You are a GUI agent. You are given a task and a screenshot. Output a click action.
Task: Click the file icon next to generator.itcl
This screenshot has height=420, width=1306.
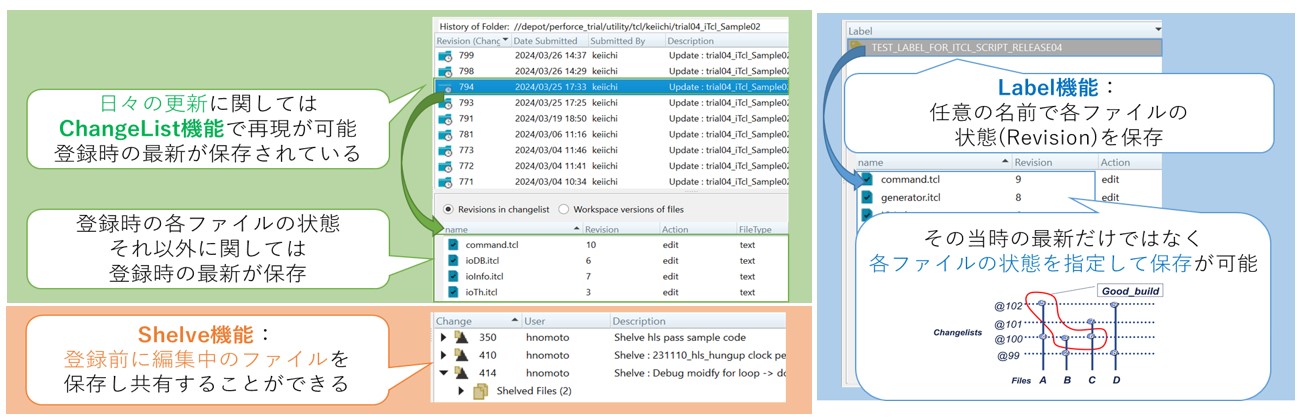pos(866,198)
